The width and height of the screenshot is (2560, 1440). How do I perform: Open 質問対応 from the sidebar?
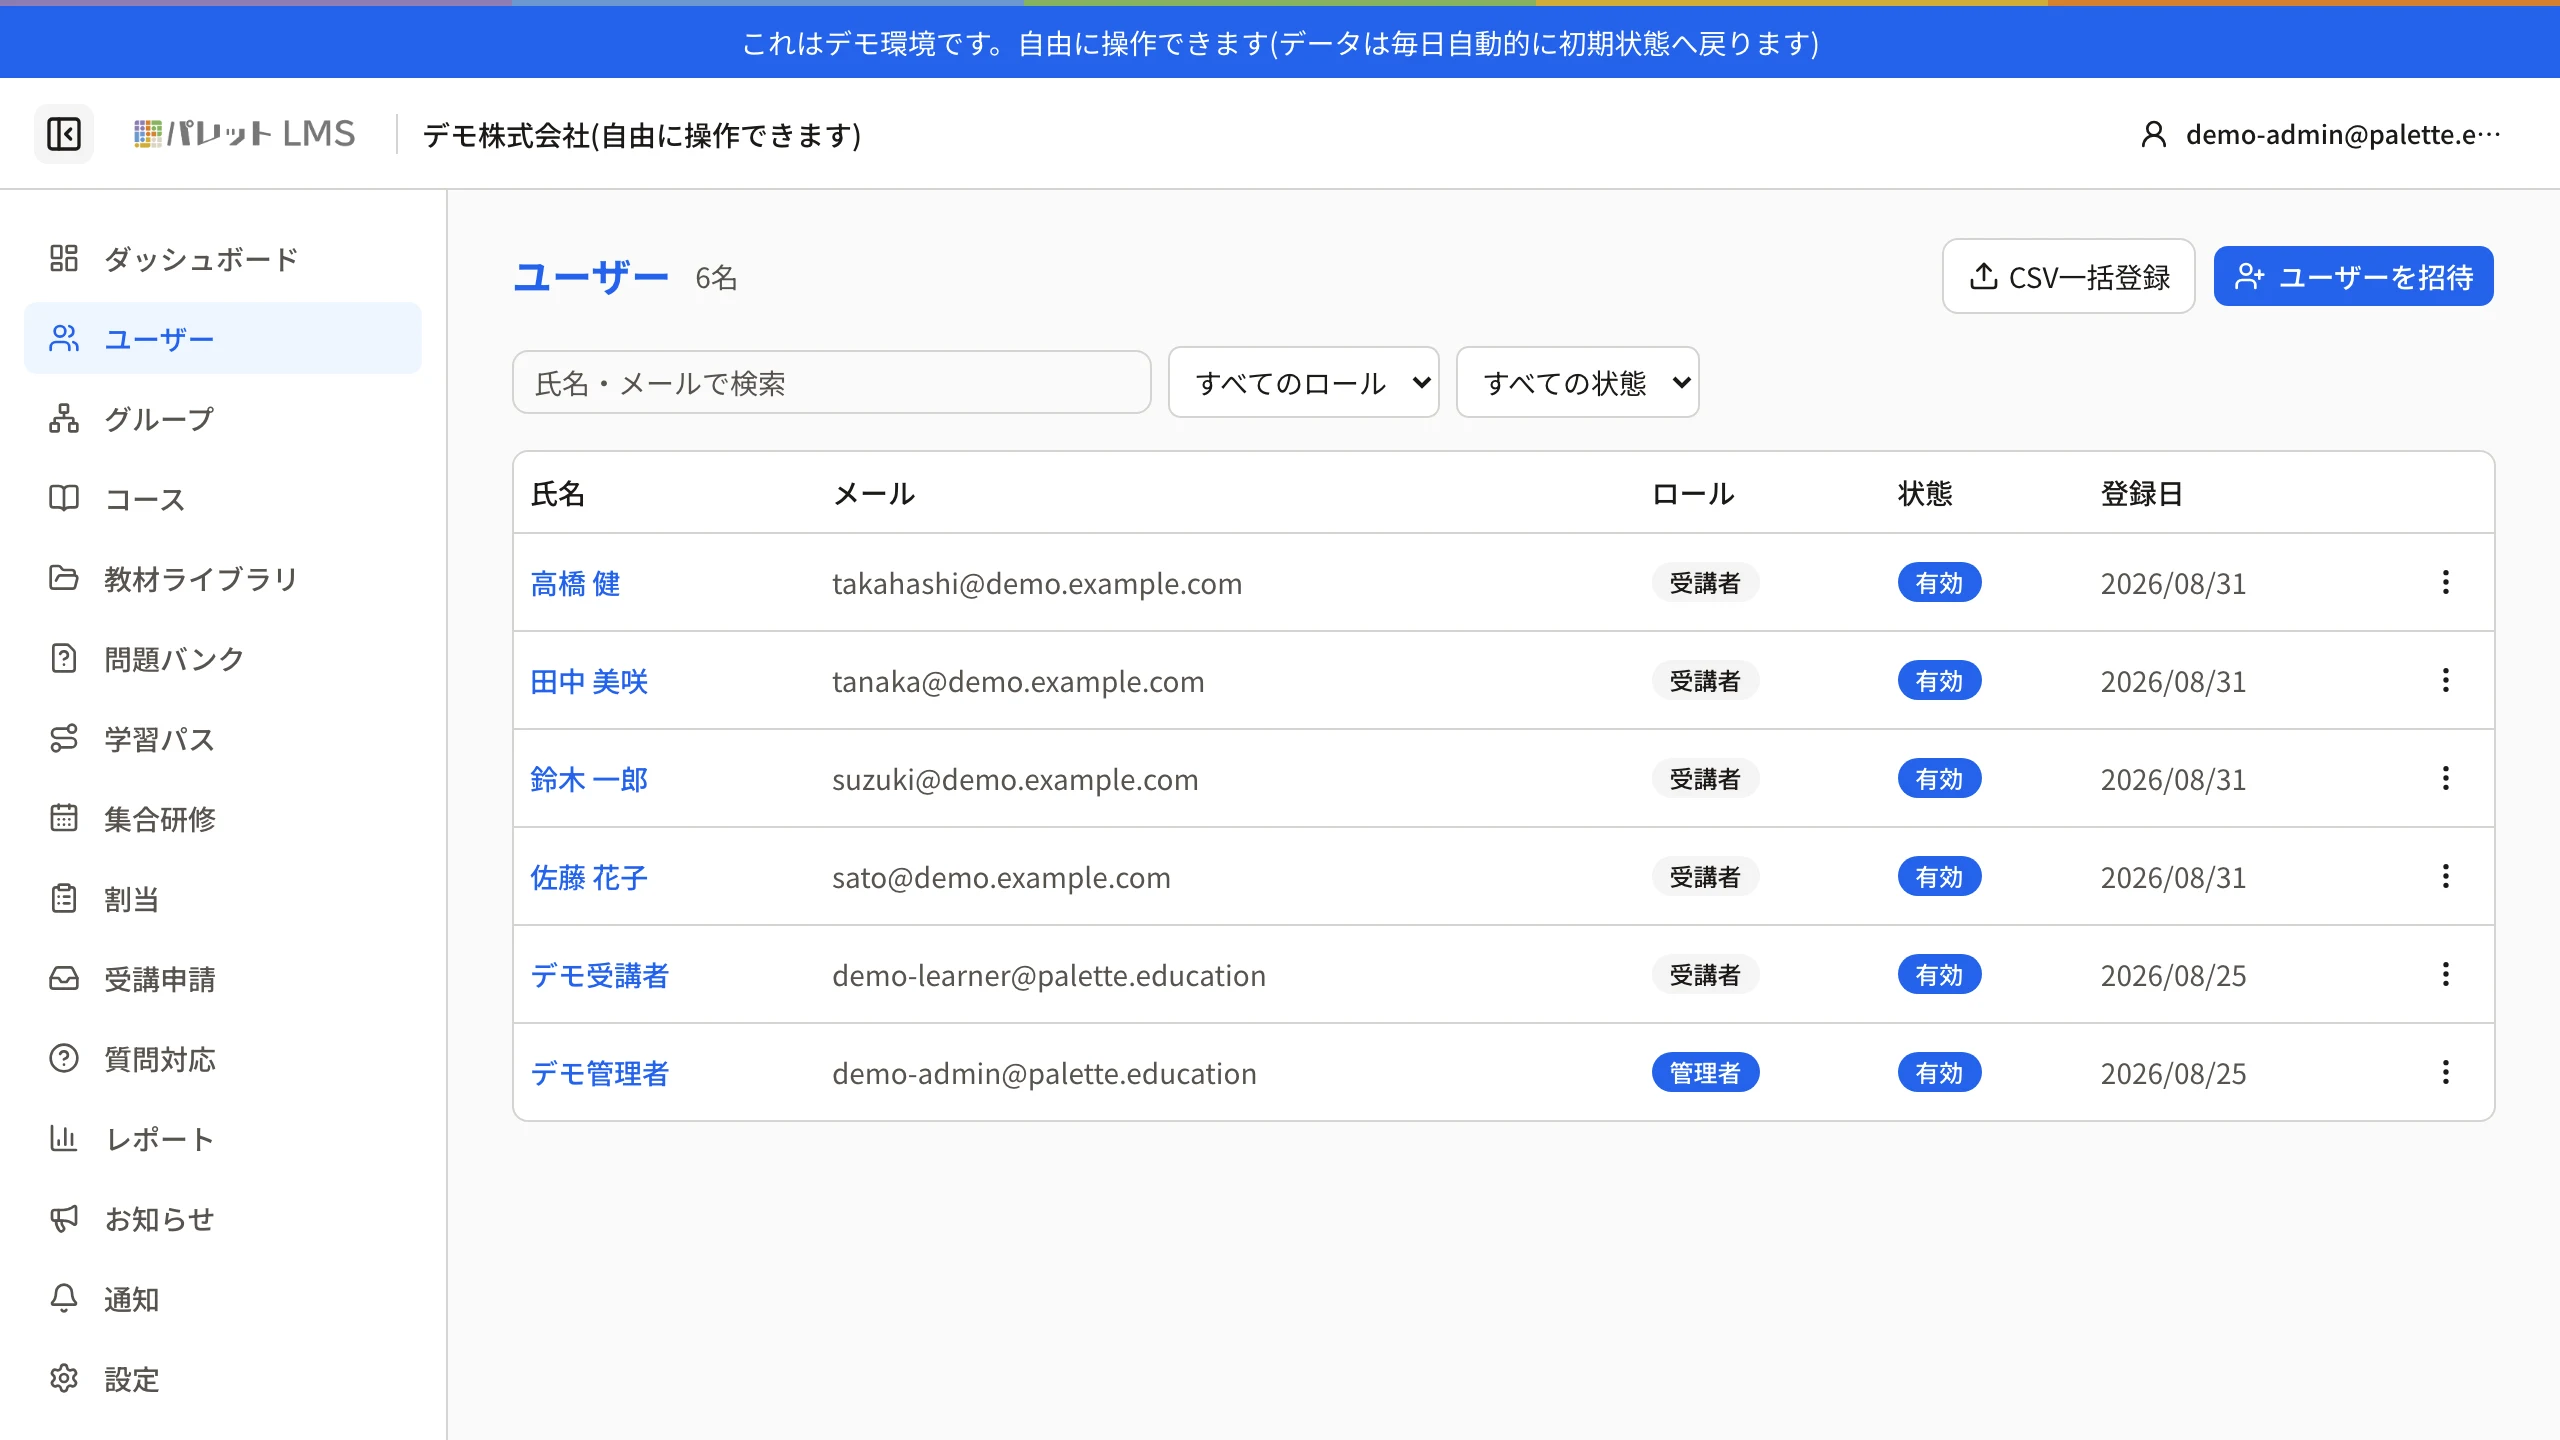point(223,1058)
